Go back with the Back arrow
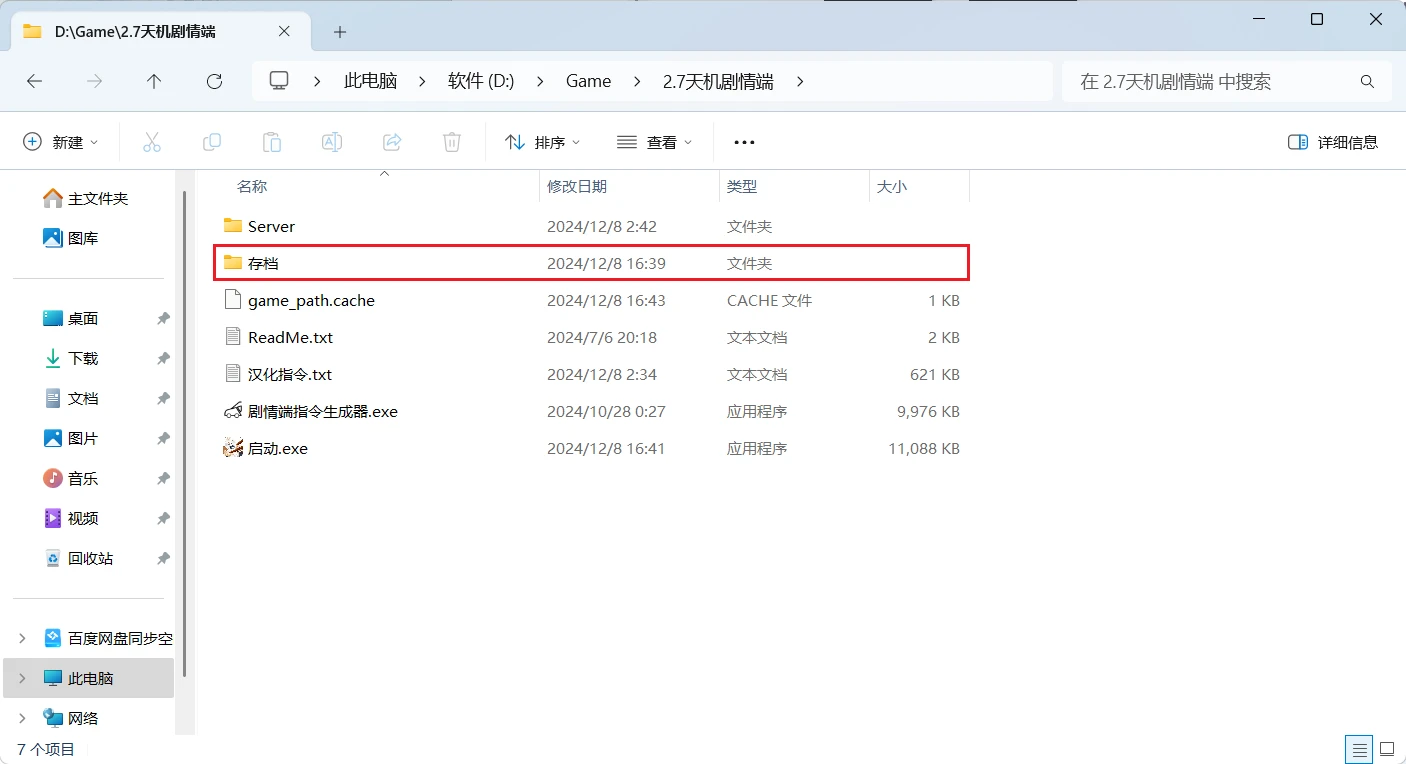The width and height of the screenshot is (1406, 764). click(34, 82)
